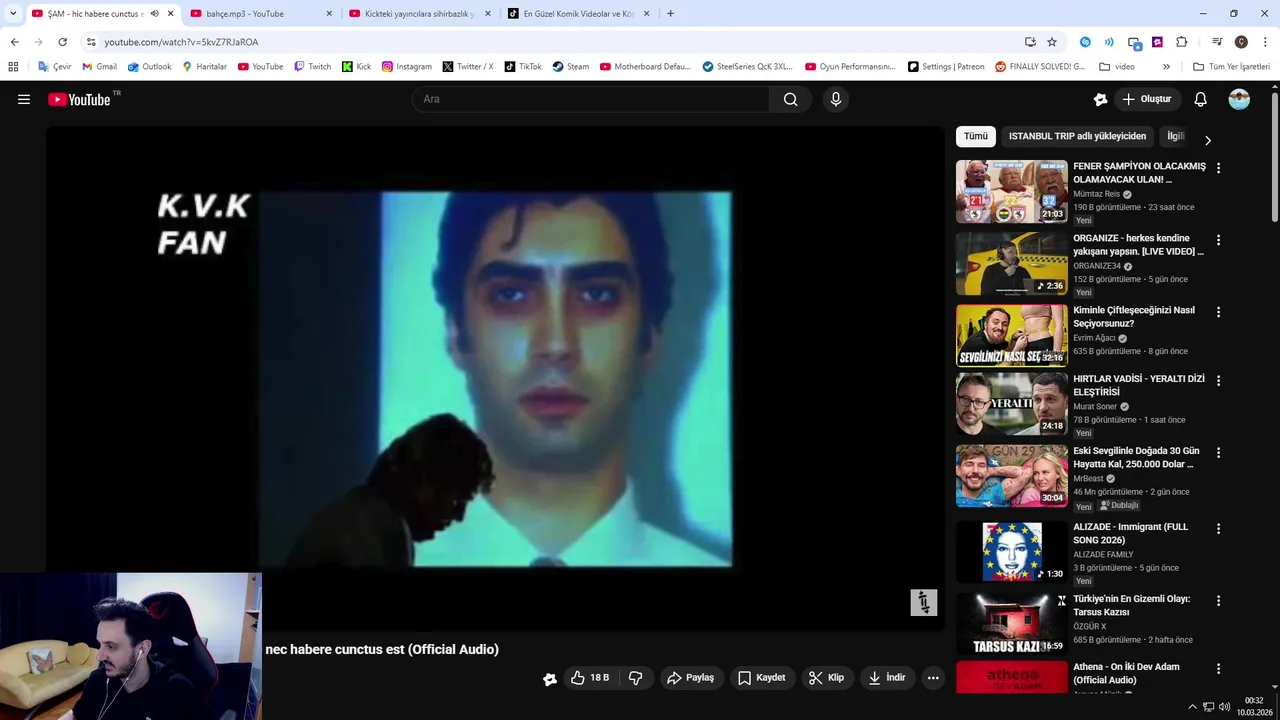Viewport: 1280px width, 720px height.
Task: Open a new browser tab
Action: [670, 14]
